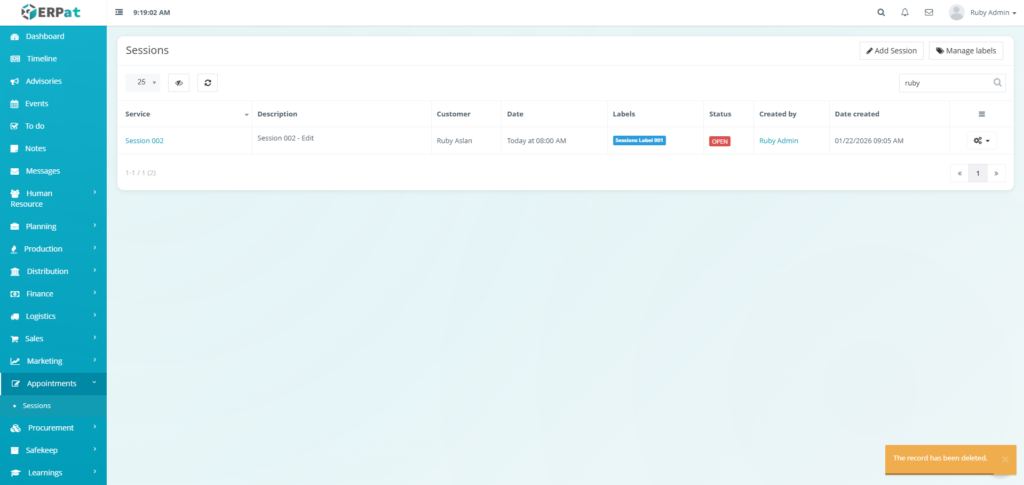Click the Add Session button

(891, 50)
